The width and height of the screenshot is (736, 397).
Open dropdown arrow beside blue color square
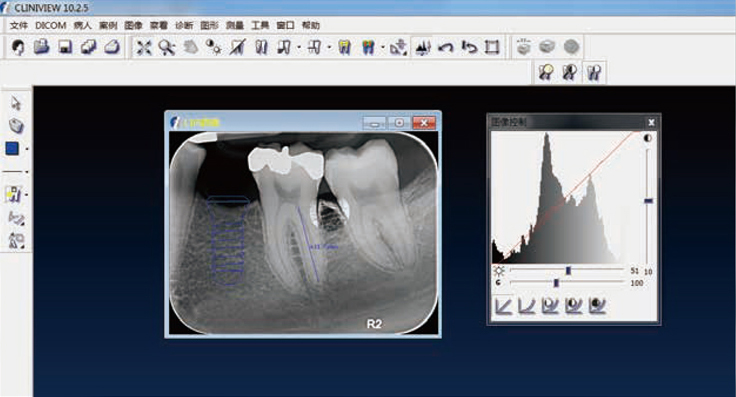[x=27, y=149]
